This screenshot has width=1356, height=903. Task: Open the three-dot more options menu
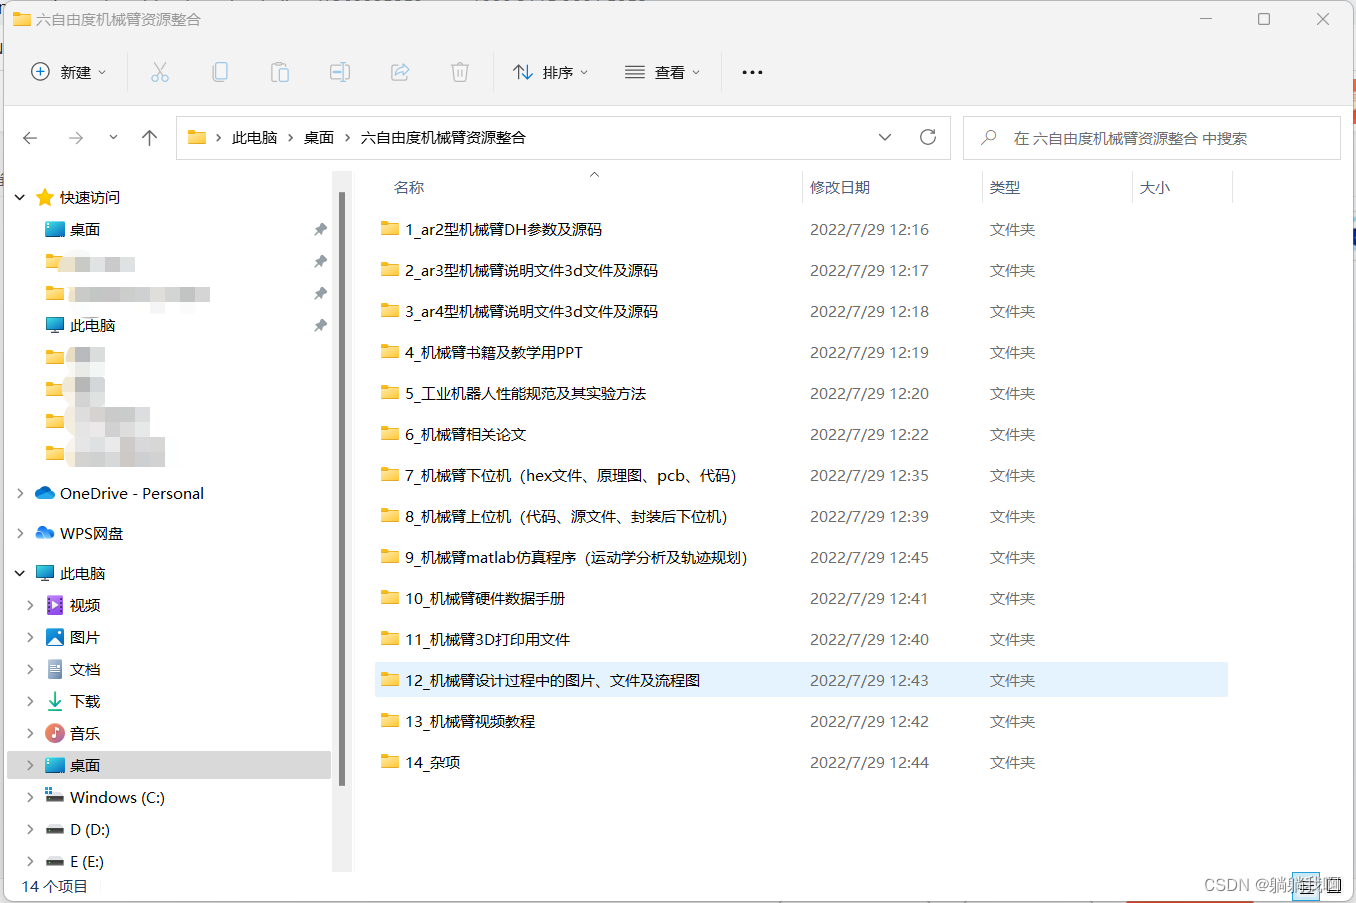(x=752, y=72)
